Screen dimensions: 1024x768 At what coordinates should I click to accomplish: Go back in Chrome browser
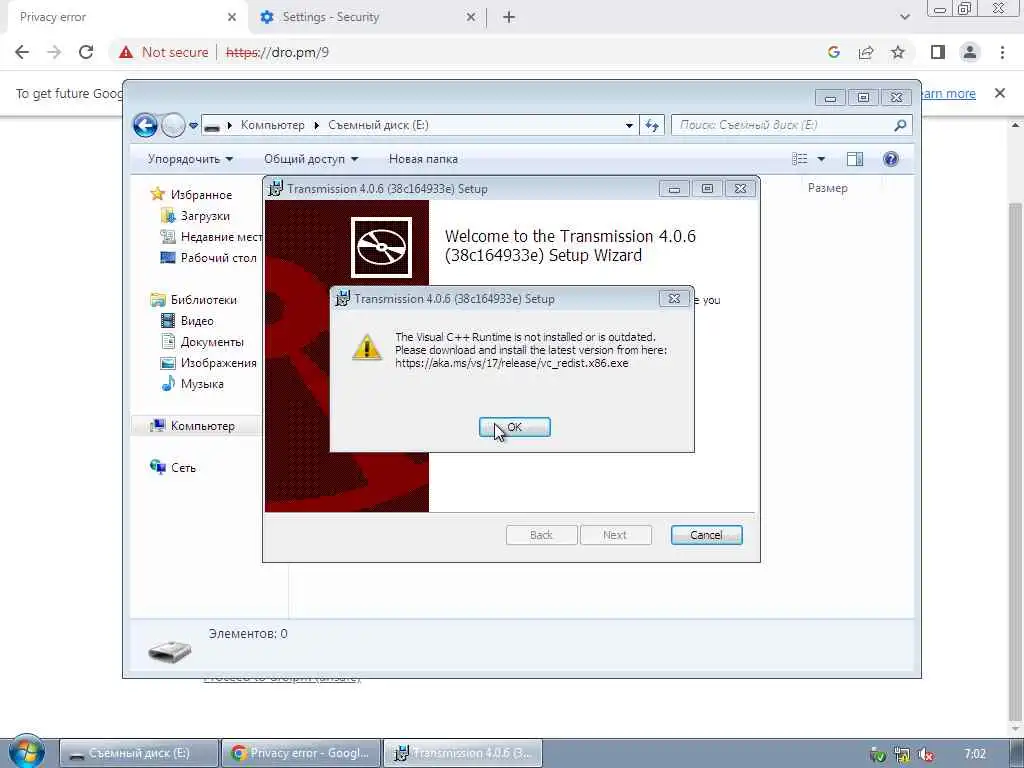click(22, 52)
